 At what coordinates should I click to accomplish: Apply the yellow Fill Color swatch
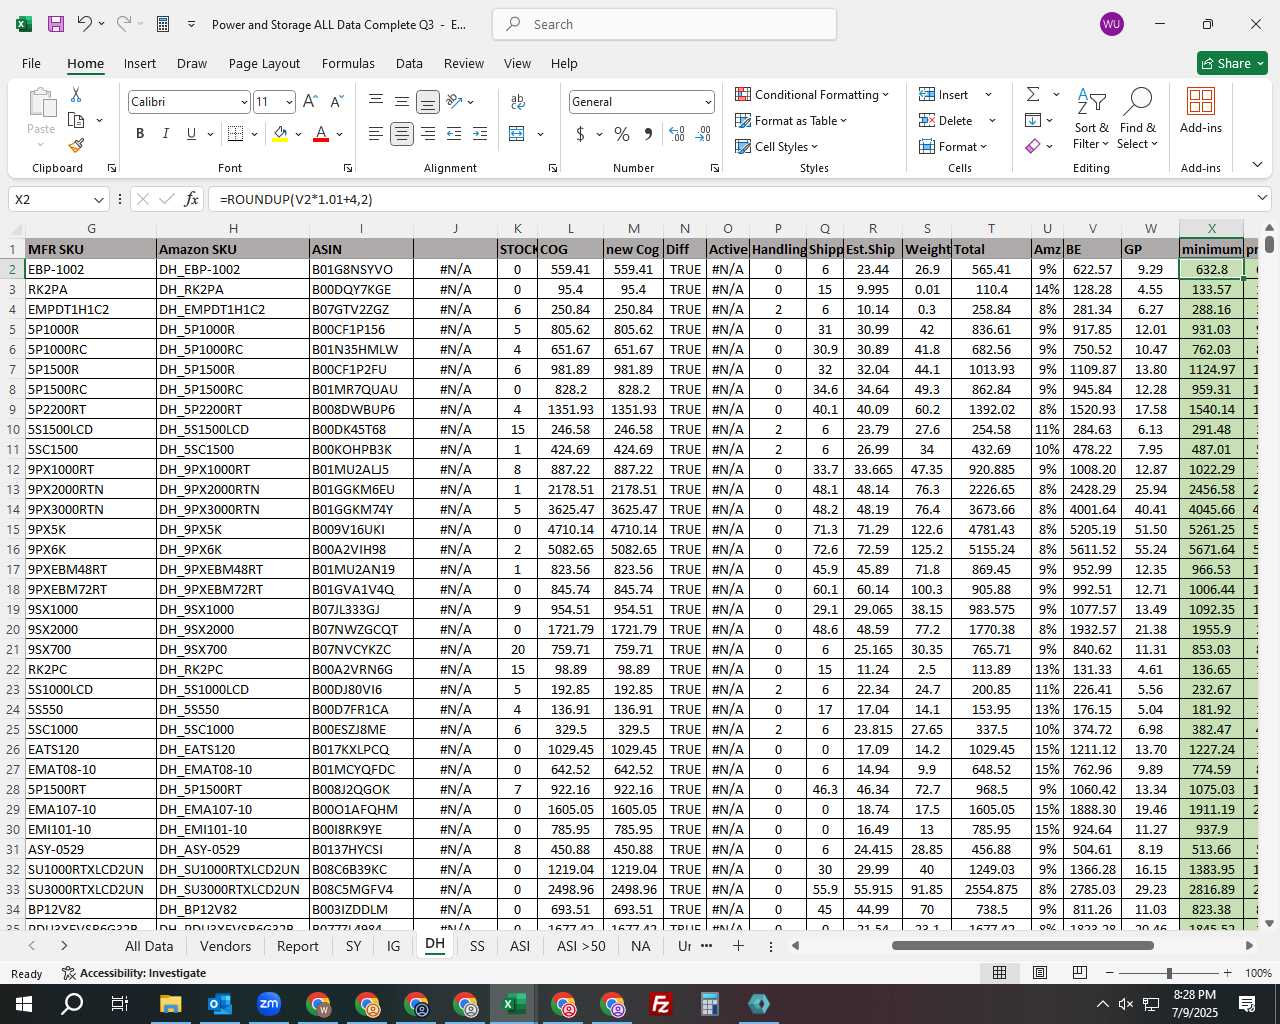[x=281, y=134]
